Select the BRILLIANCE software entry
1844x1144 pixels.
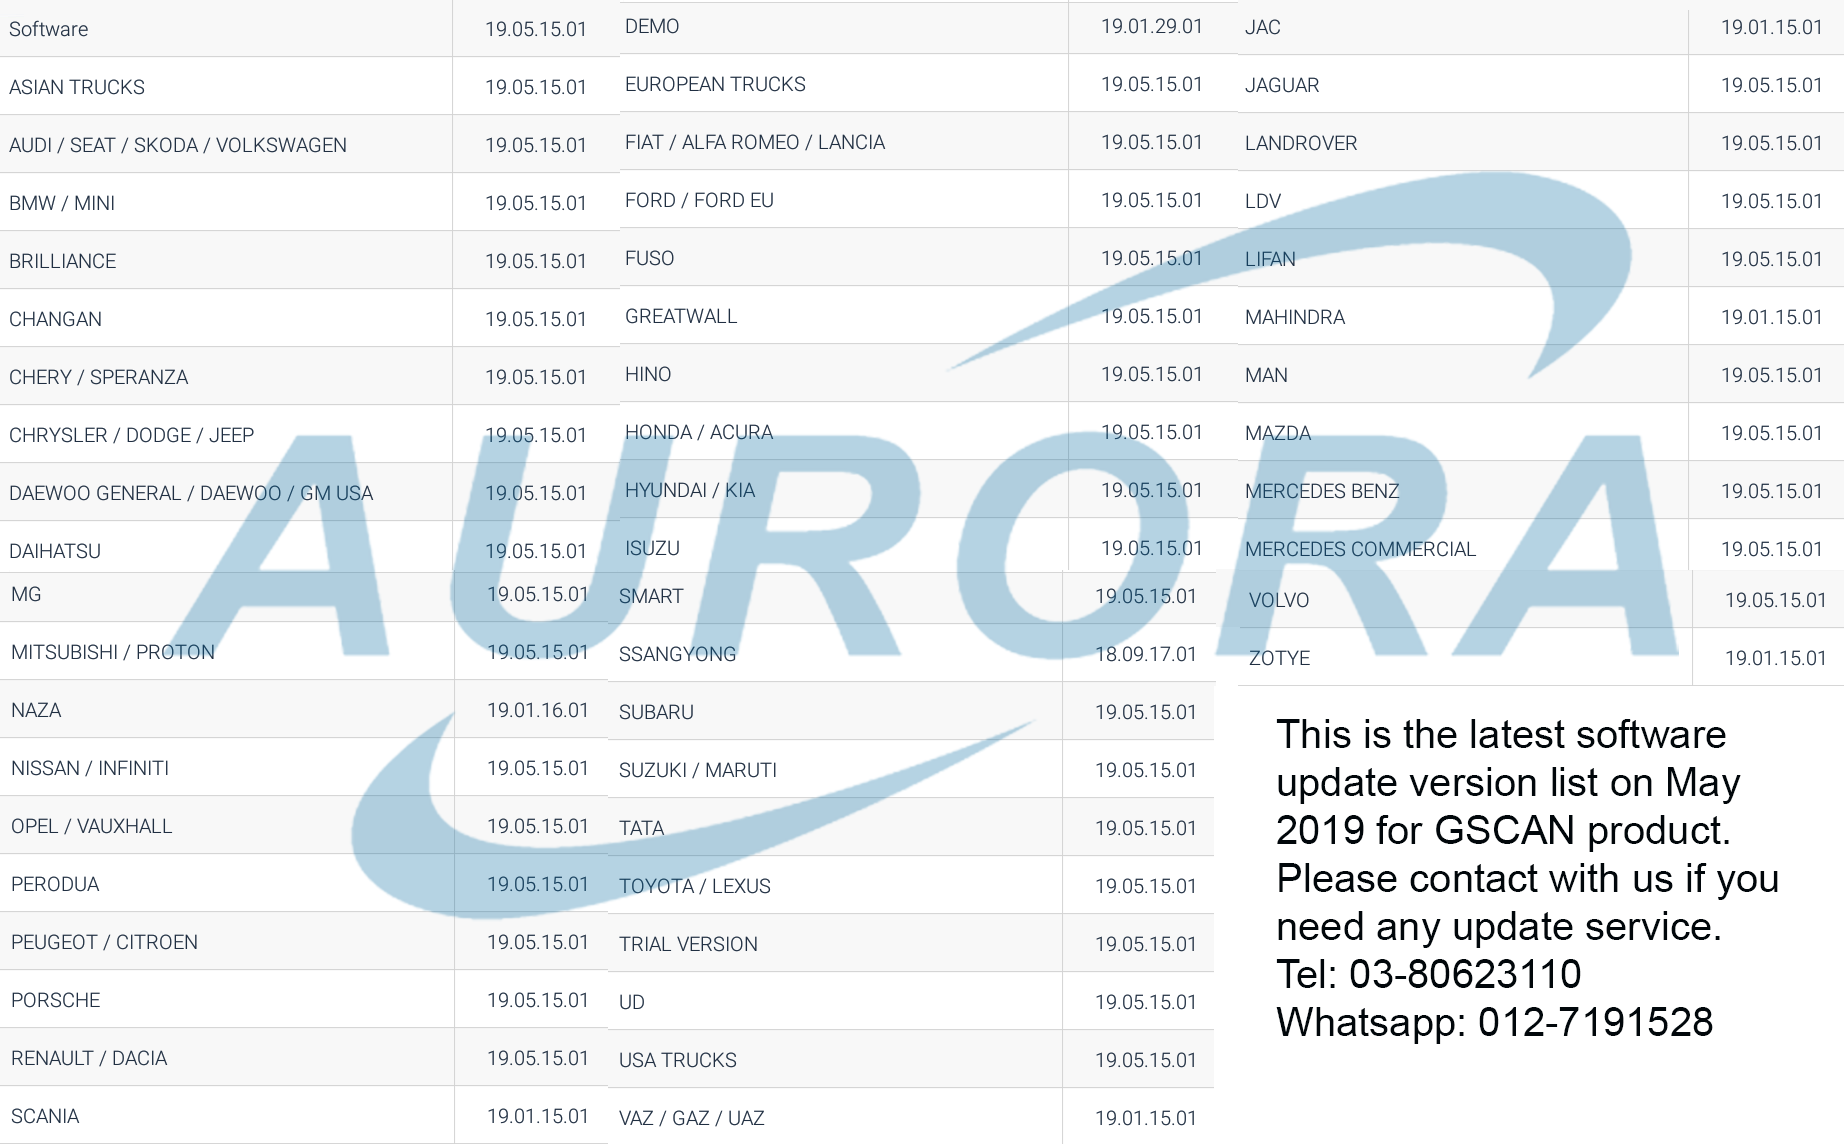[x=63, y=261]
